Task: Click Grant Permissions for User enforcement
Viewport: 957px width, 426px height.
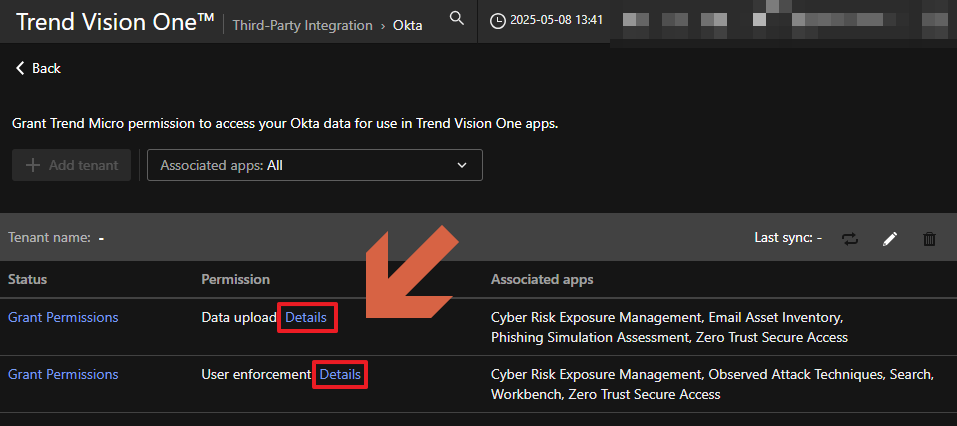Action: coord(63,374)
